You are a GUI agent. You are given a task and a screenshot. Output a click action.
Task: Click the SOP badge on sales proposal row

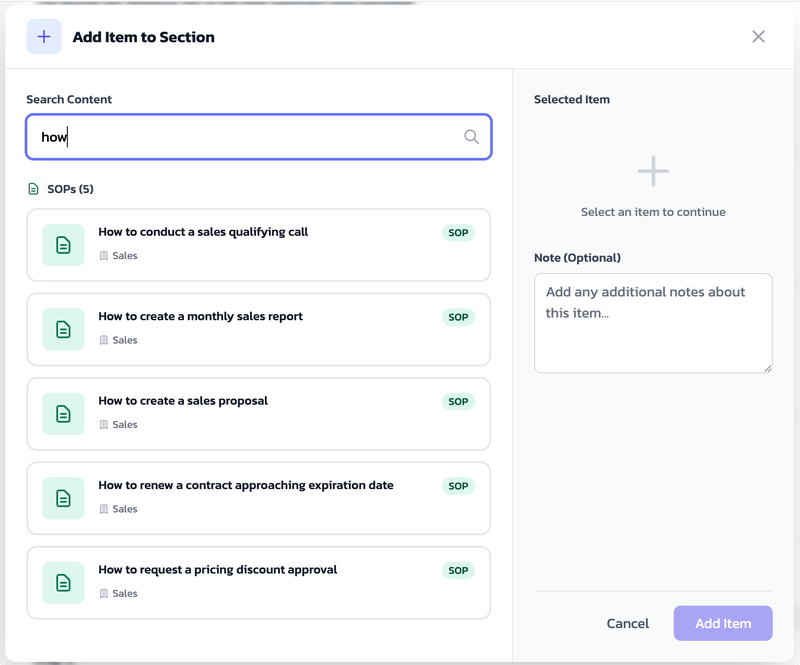point(458,402)
